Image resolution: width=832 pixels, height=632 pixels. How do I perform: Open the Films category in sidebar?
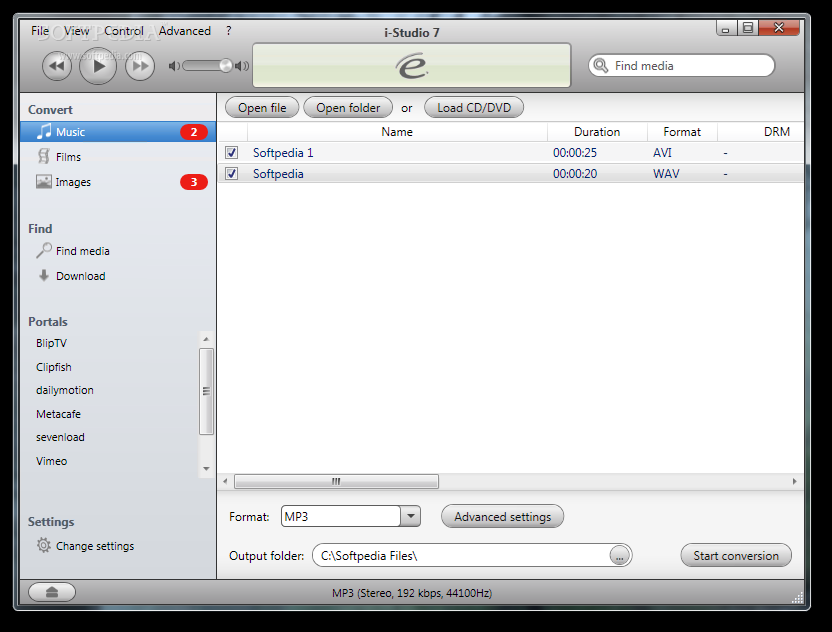[x=68, y=157]
